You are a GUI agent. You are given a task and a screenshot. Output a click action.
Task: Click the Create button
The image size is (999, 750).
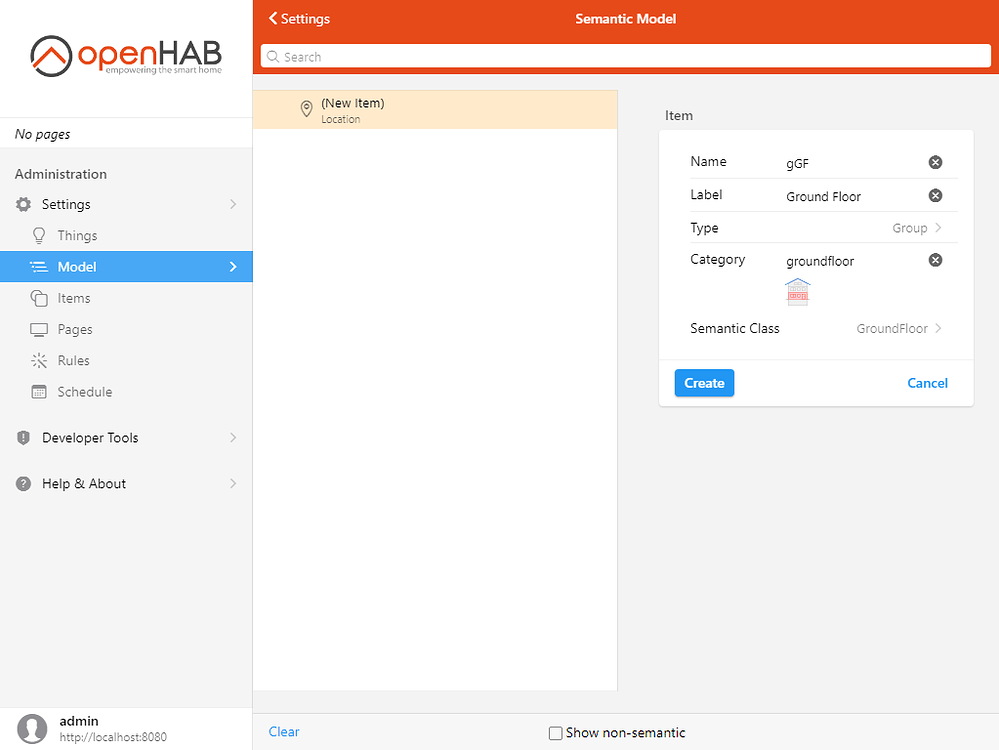[704, 383]
